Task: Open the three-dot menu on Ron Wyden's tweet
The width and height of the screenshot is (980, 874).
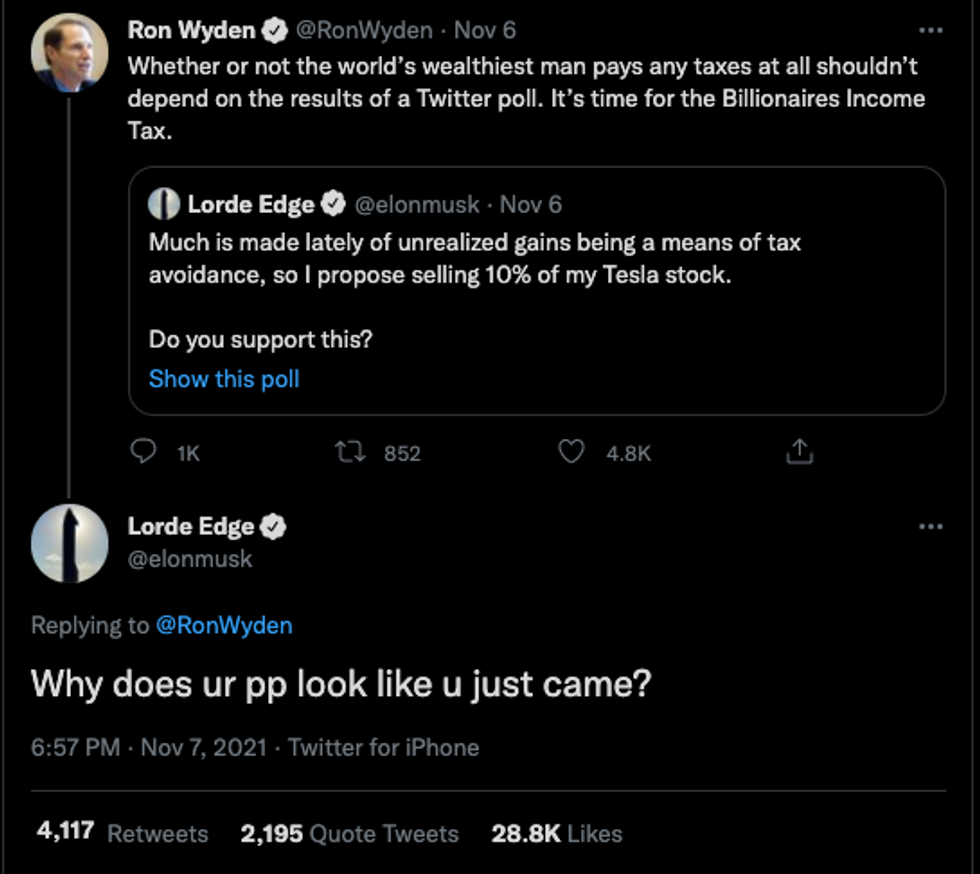Action: coord(930,31)
